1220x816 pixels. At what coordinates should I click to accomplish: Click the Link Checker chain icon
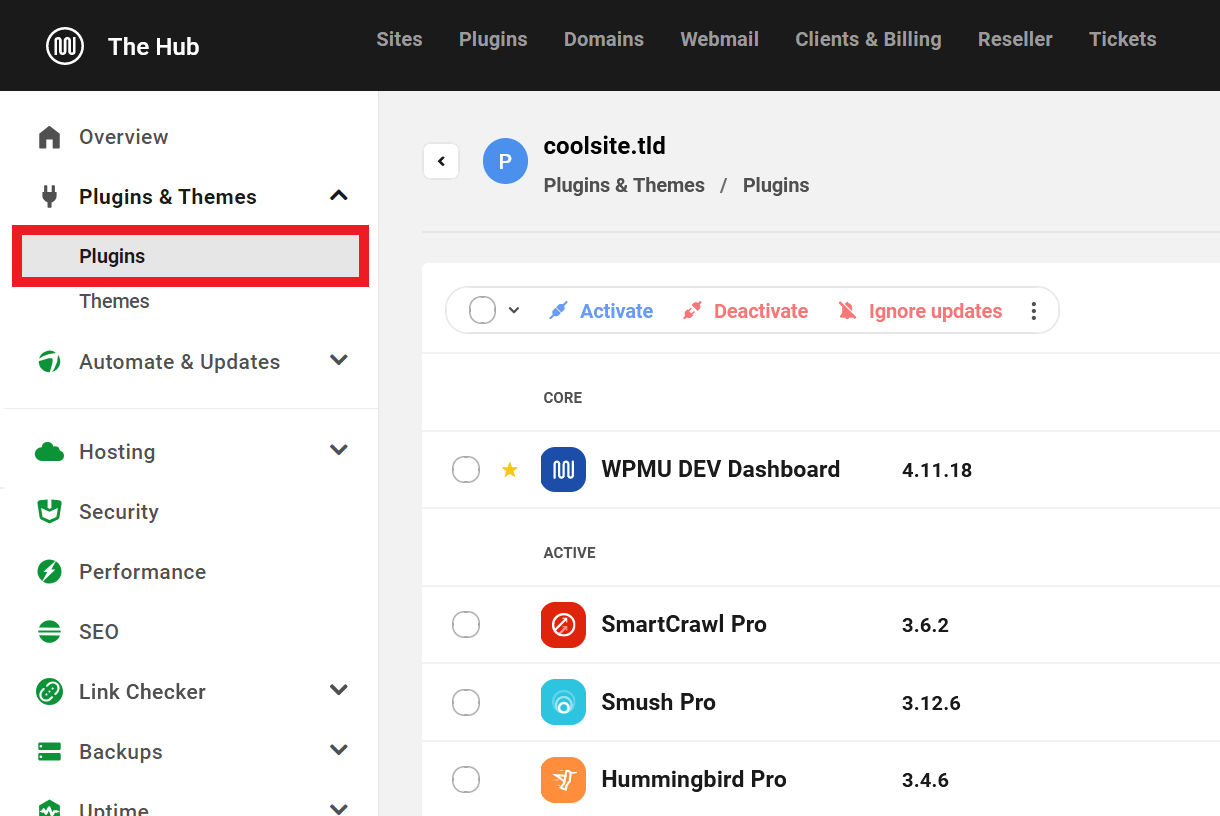click(49, 692)
